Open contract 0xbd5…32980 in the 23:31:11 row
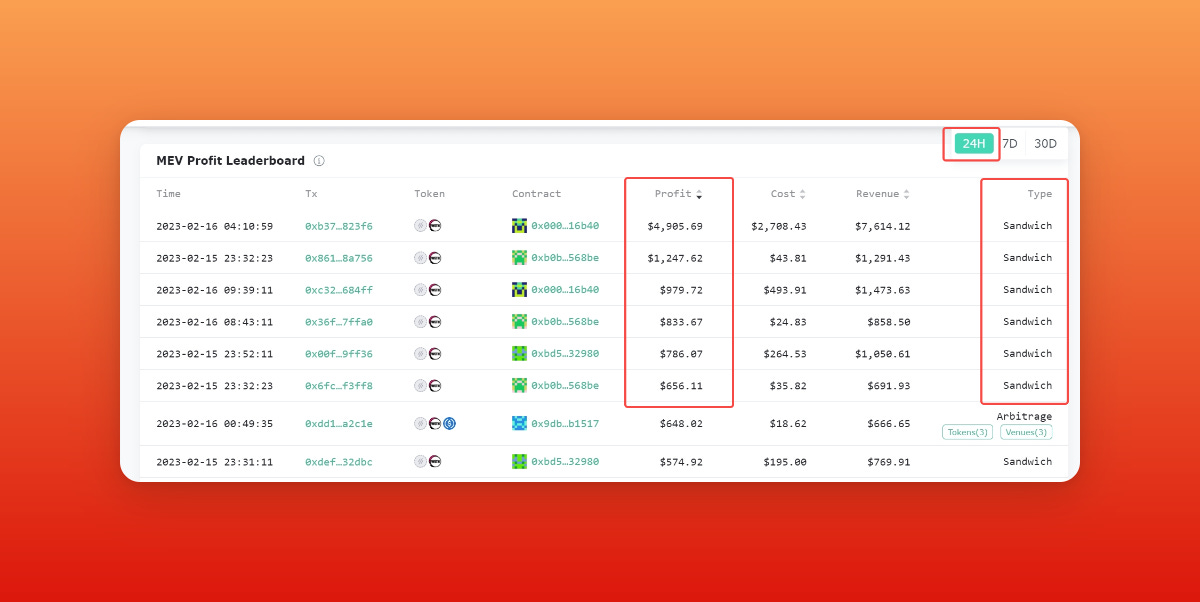Screen dimensions: 1200x602 [x=565, y=462]
